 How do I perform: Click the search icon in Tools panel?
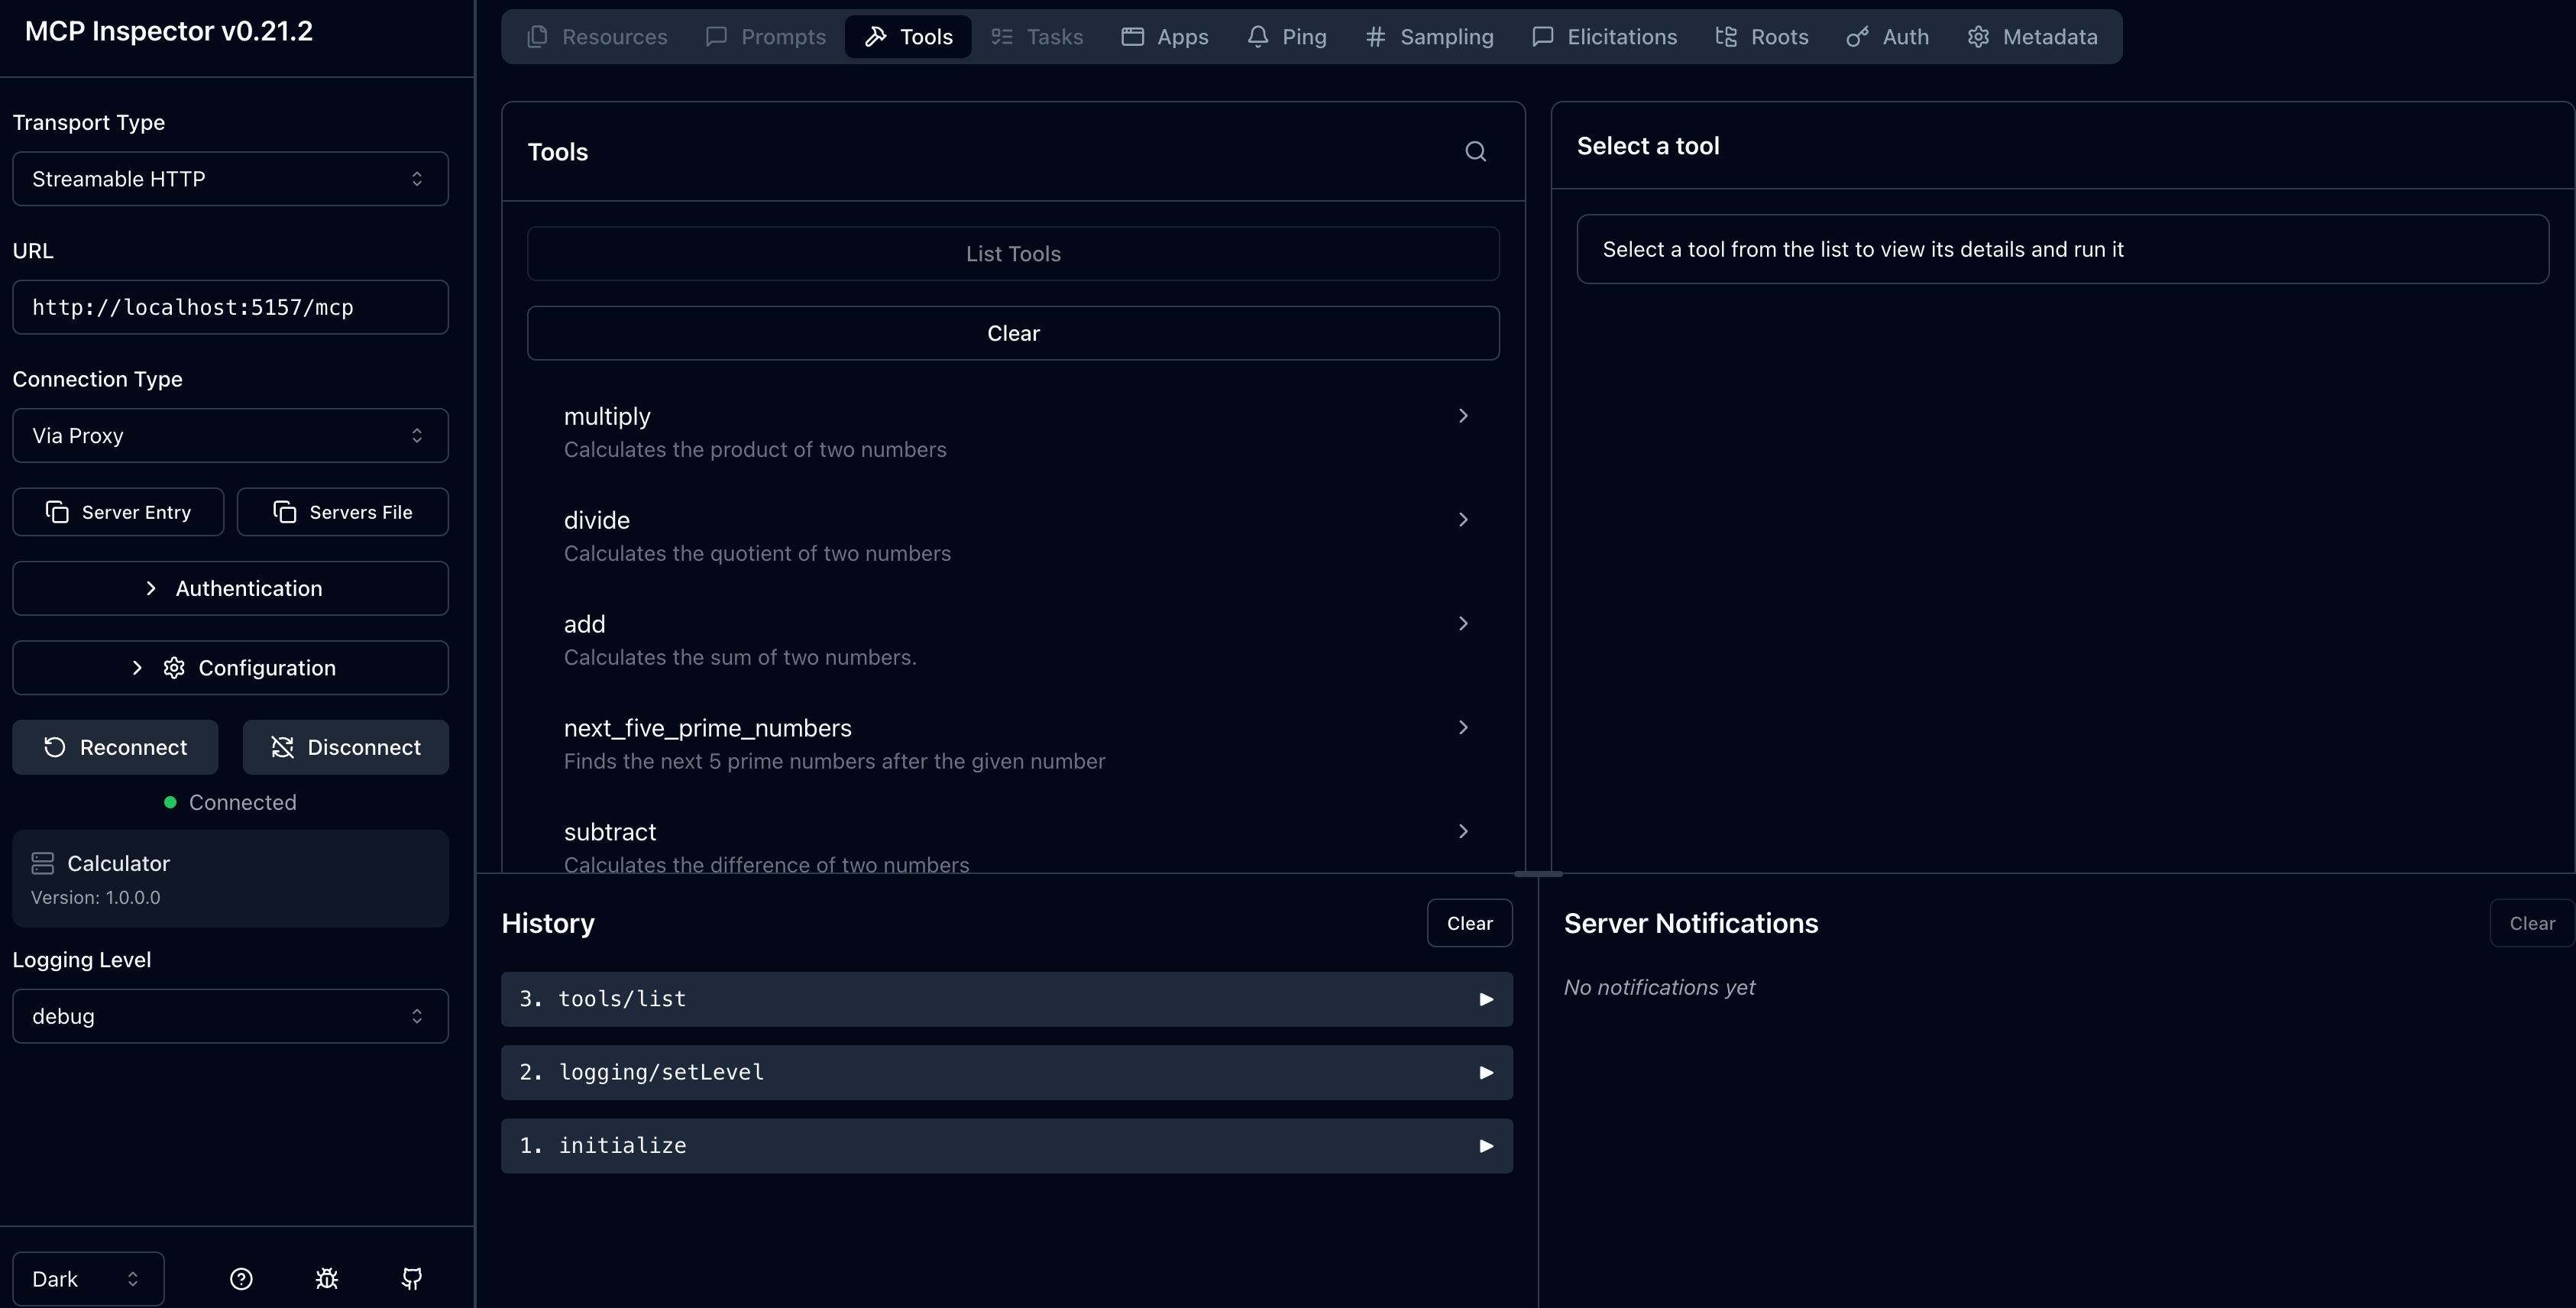click(x=1475, y=152)
